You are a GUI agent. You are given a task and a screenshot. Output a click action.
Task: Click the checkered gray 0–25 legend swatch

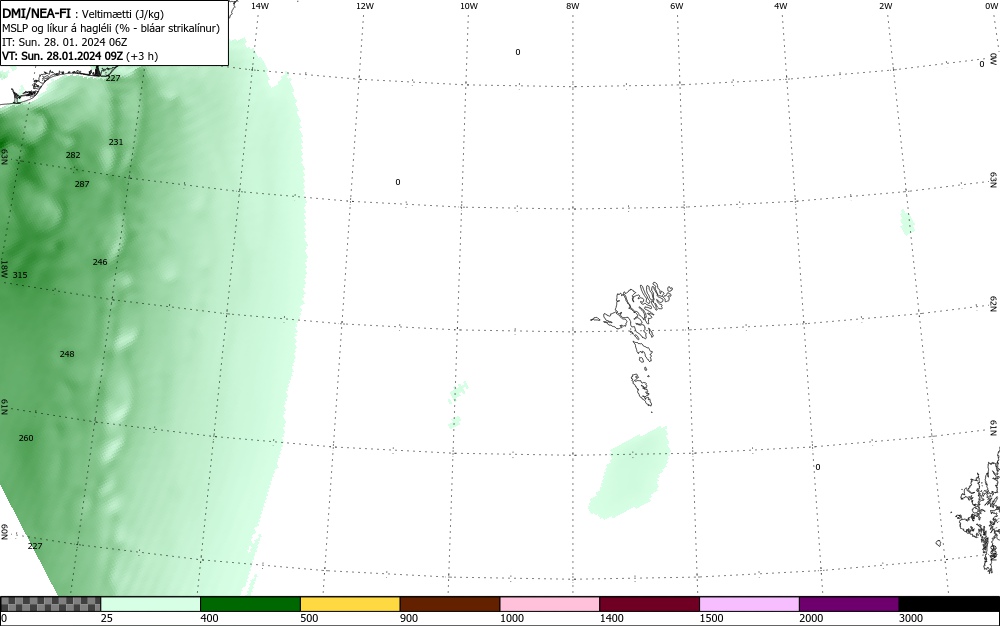[50, 604]
